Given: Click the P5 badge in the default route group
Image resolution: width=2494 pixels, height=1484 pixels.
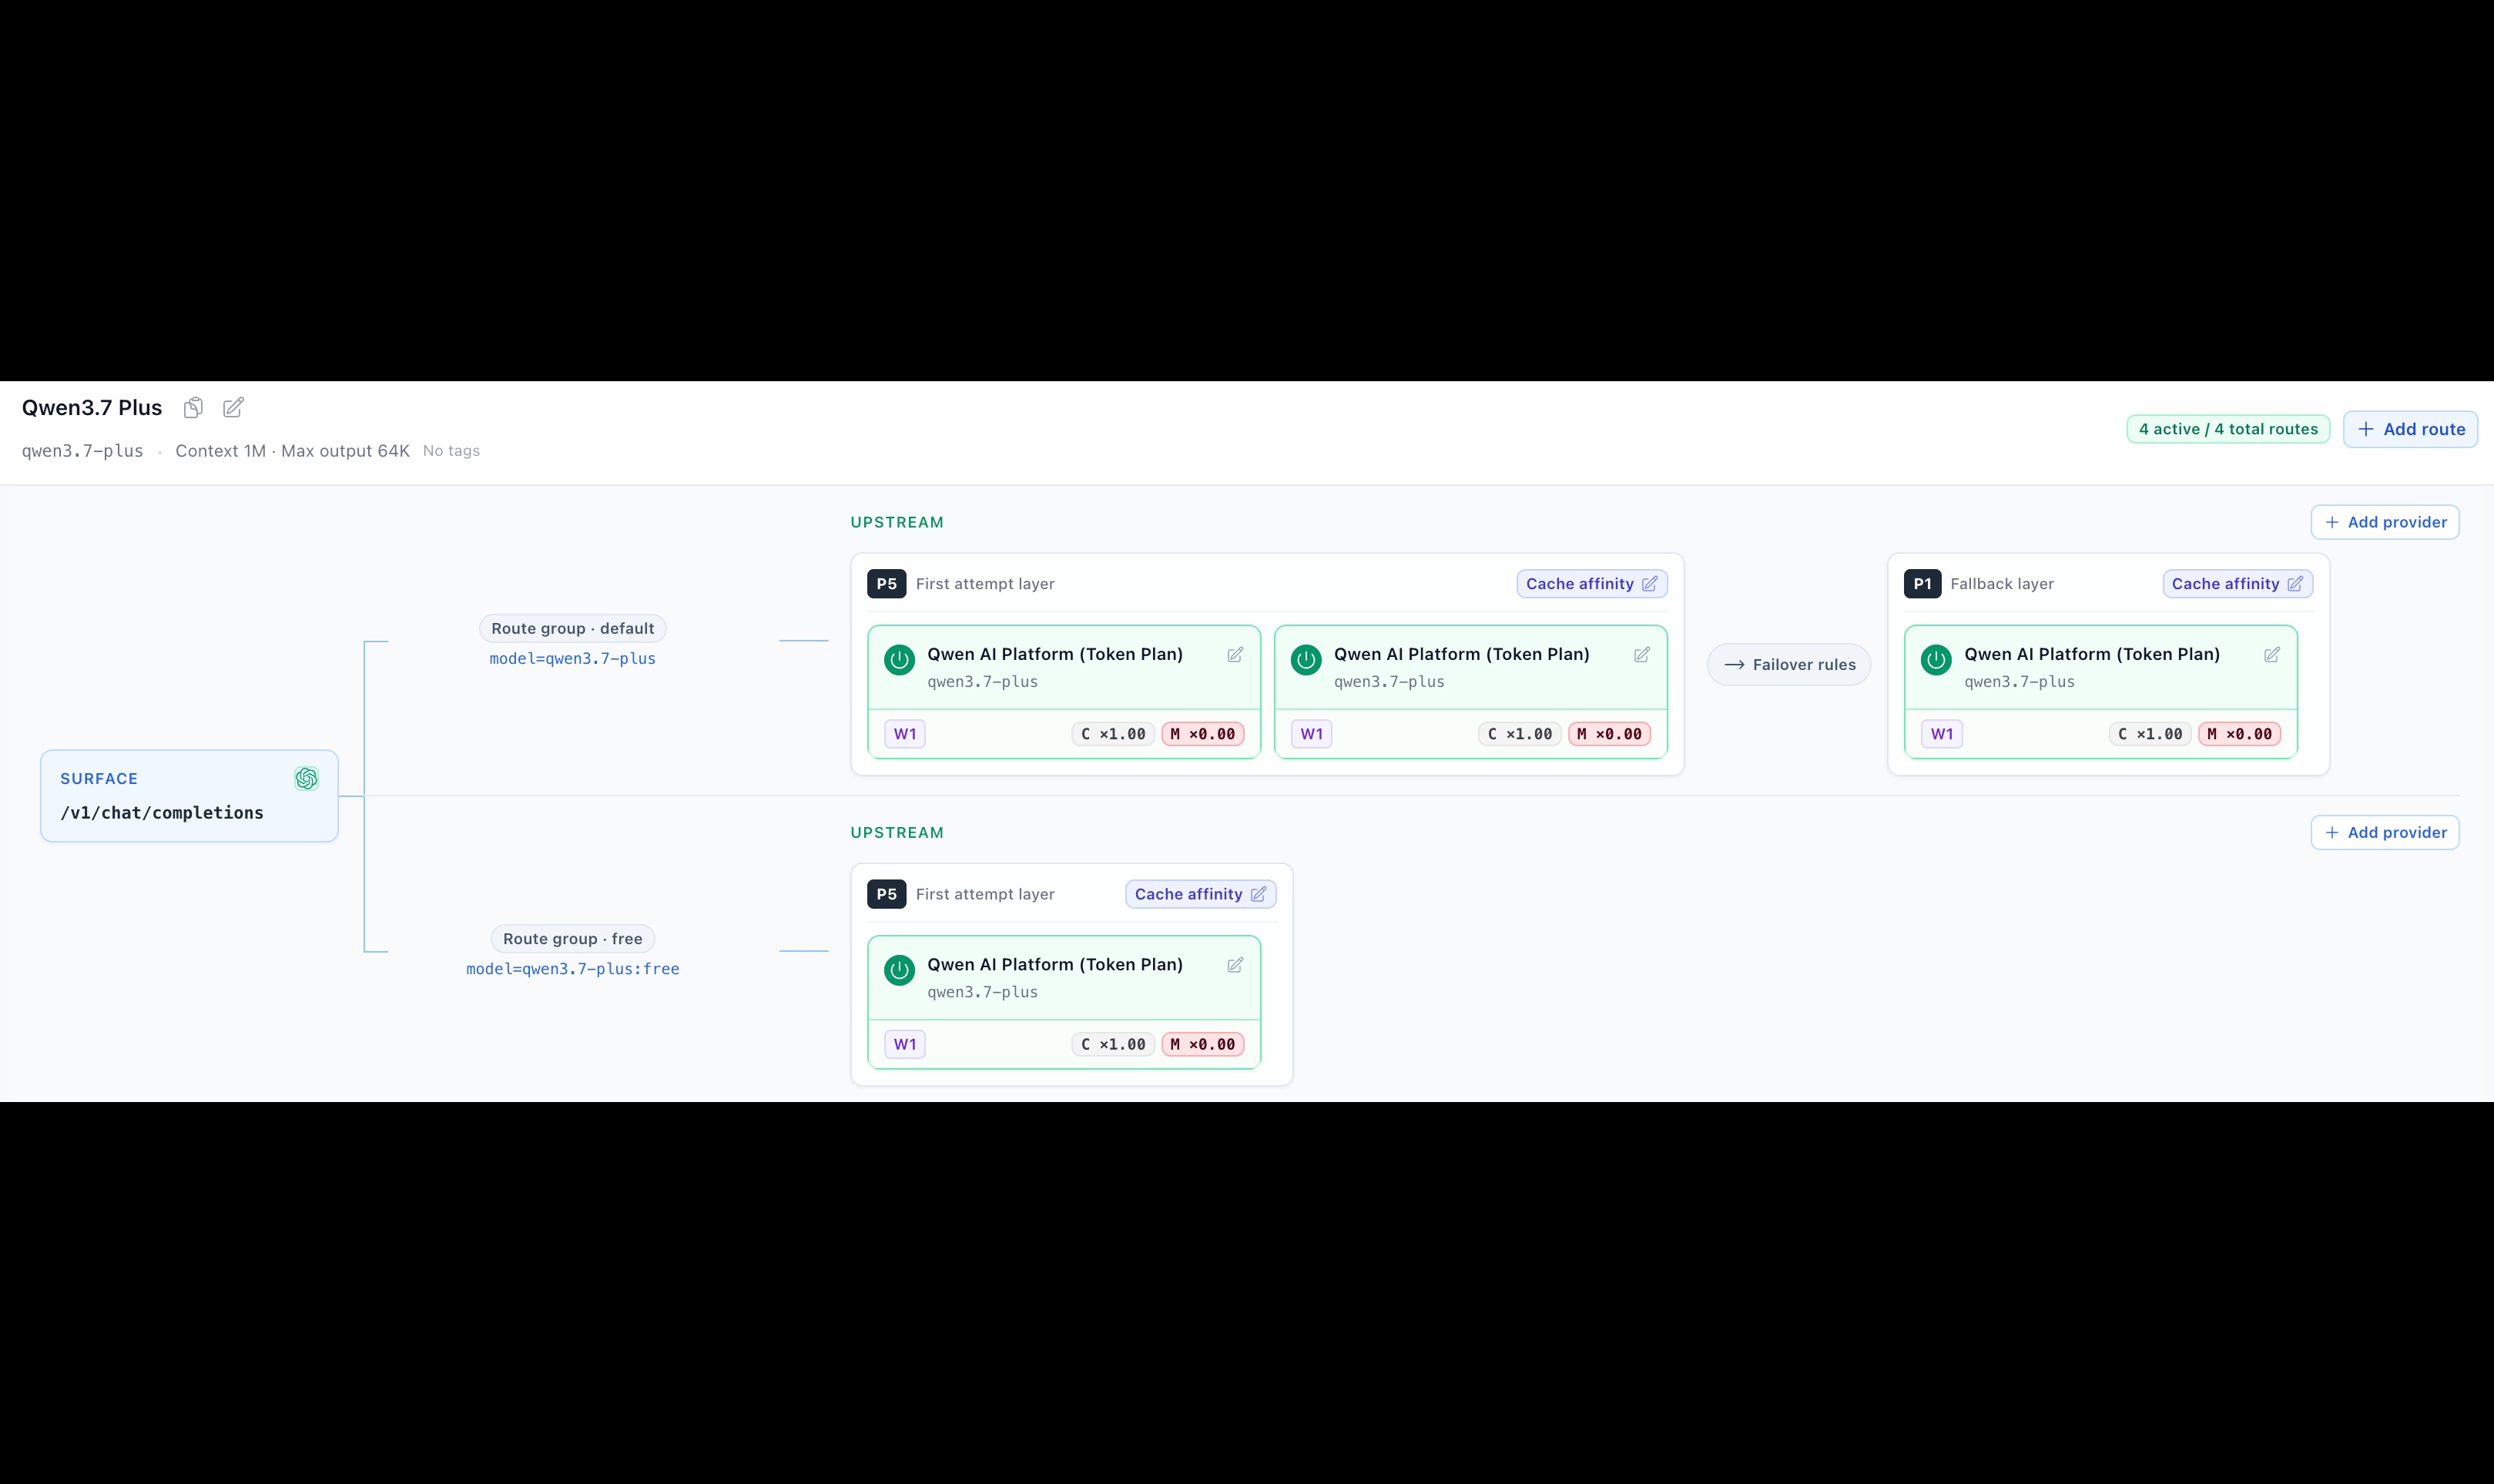Looking at the screenshot, I should click(x=886, y=584).
